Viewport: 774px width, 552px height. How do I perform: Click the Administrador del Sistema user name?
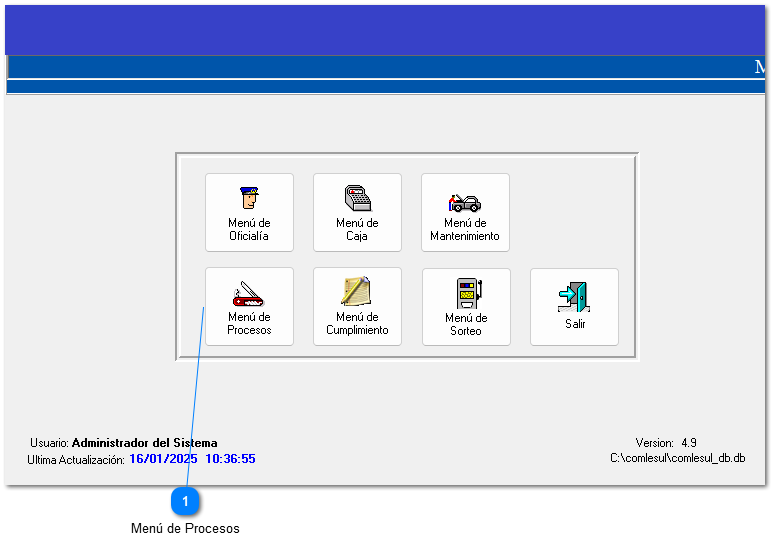pyautogui.click(x=144, y=443)
